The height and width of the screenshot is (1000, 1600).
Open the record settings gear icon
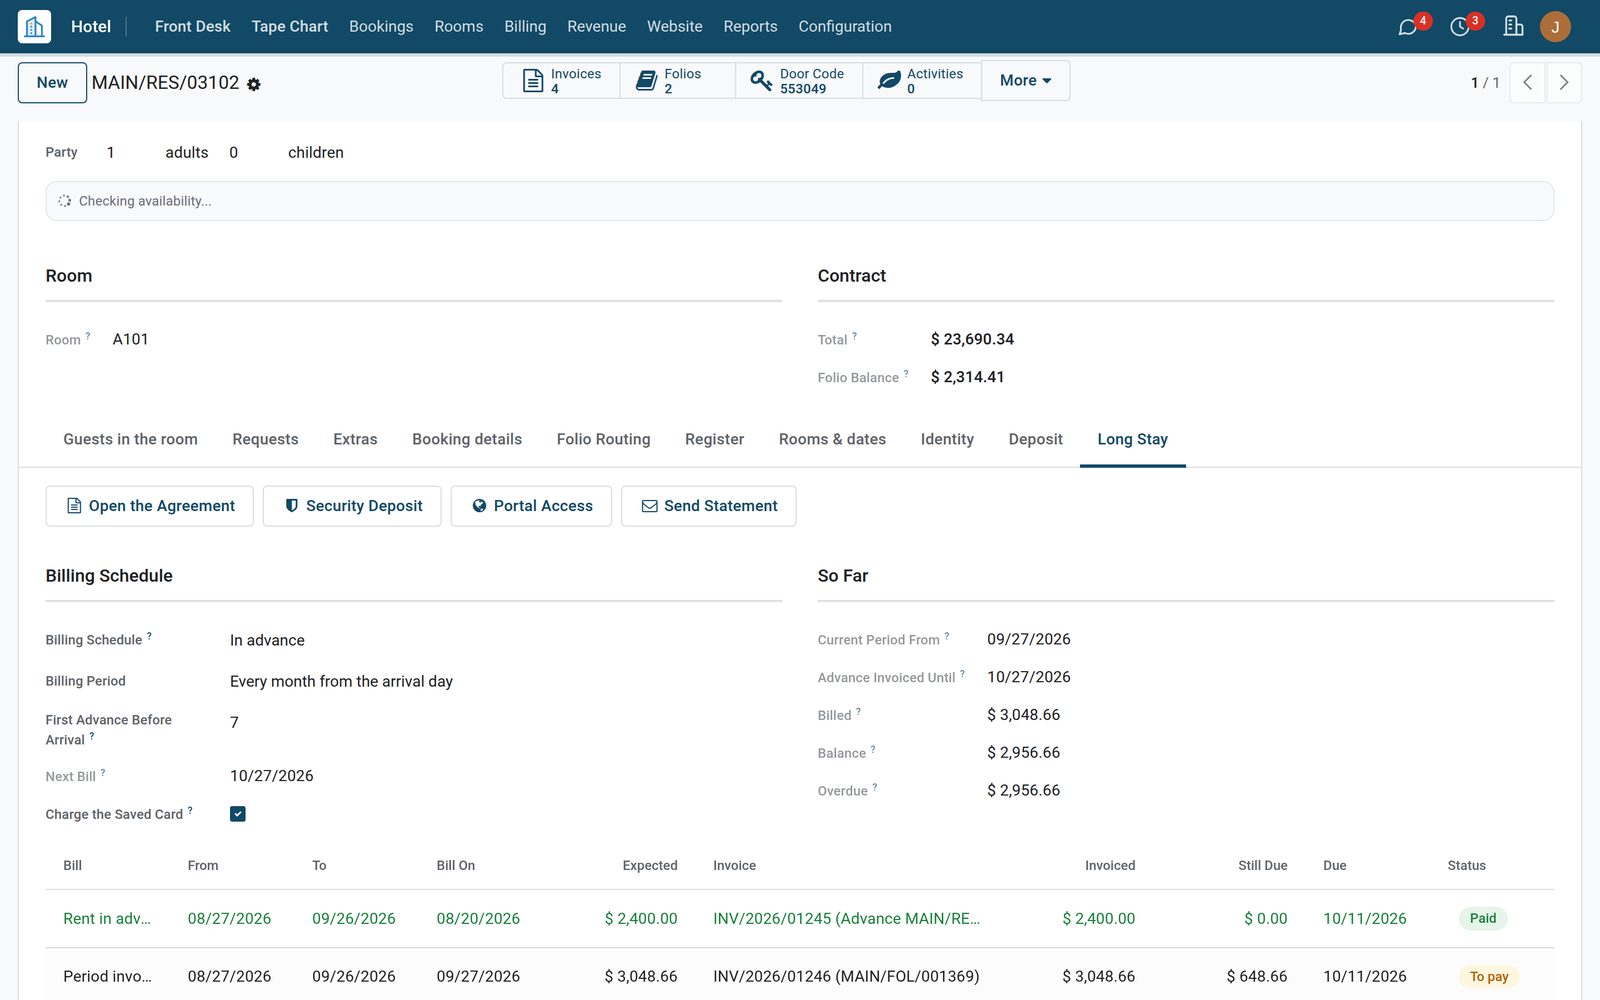point(254,85)
